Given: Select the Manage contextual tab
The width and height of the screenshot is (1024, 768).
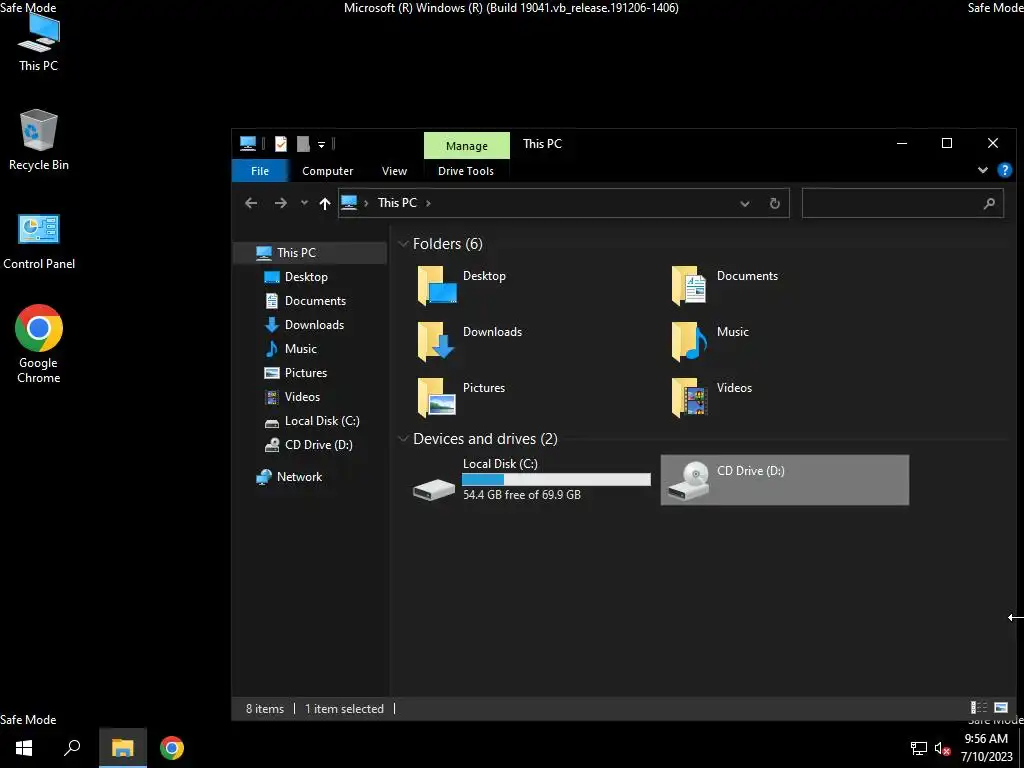Looking at the screenshot, I should 466,146.
